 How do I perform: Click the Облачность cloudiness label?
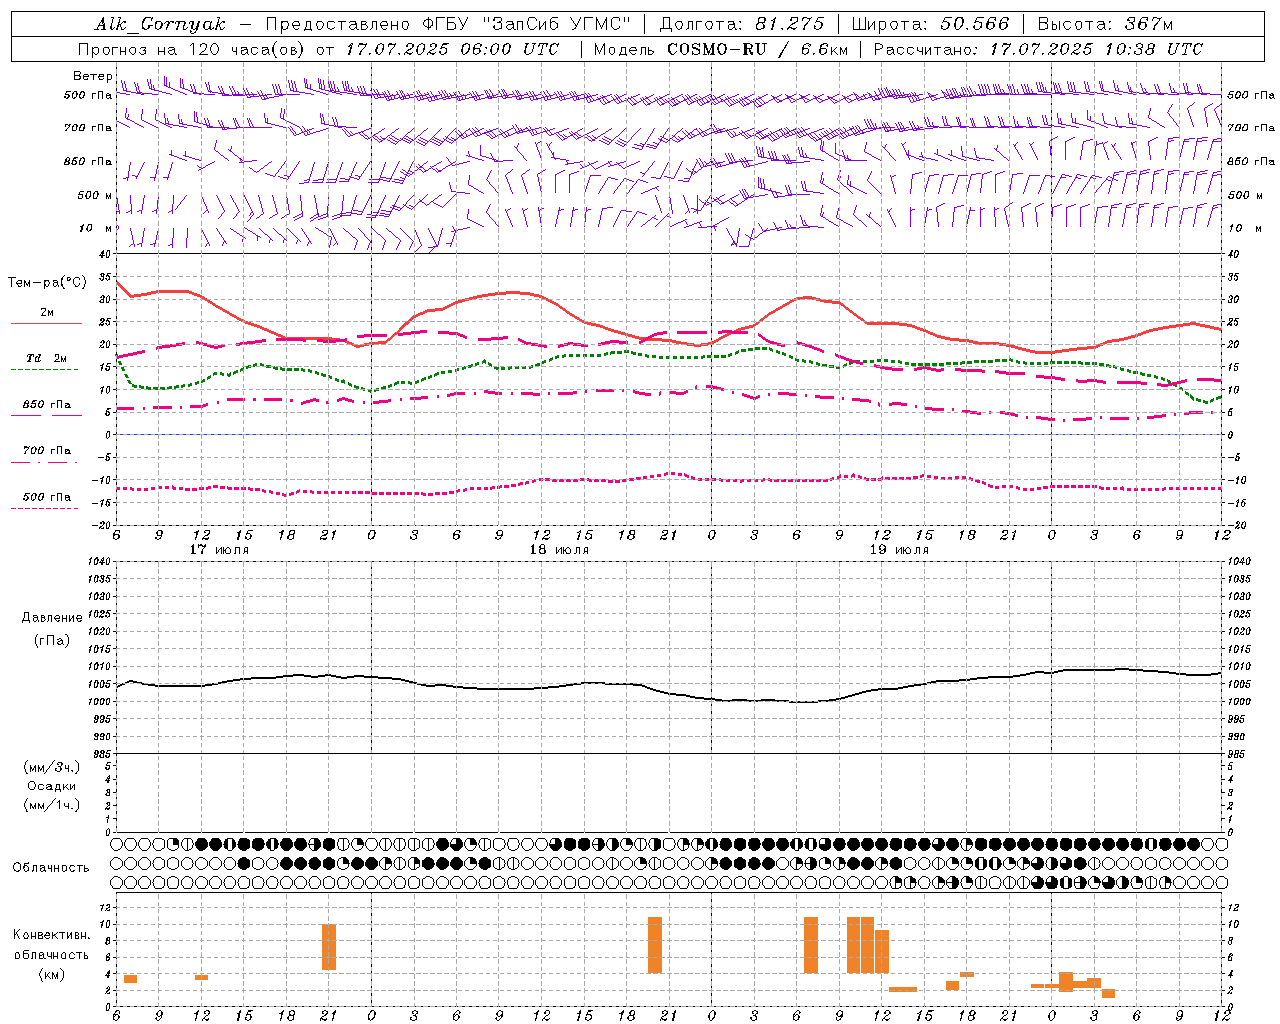[51, 868]
